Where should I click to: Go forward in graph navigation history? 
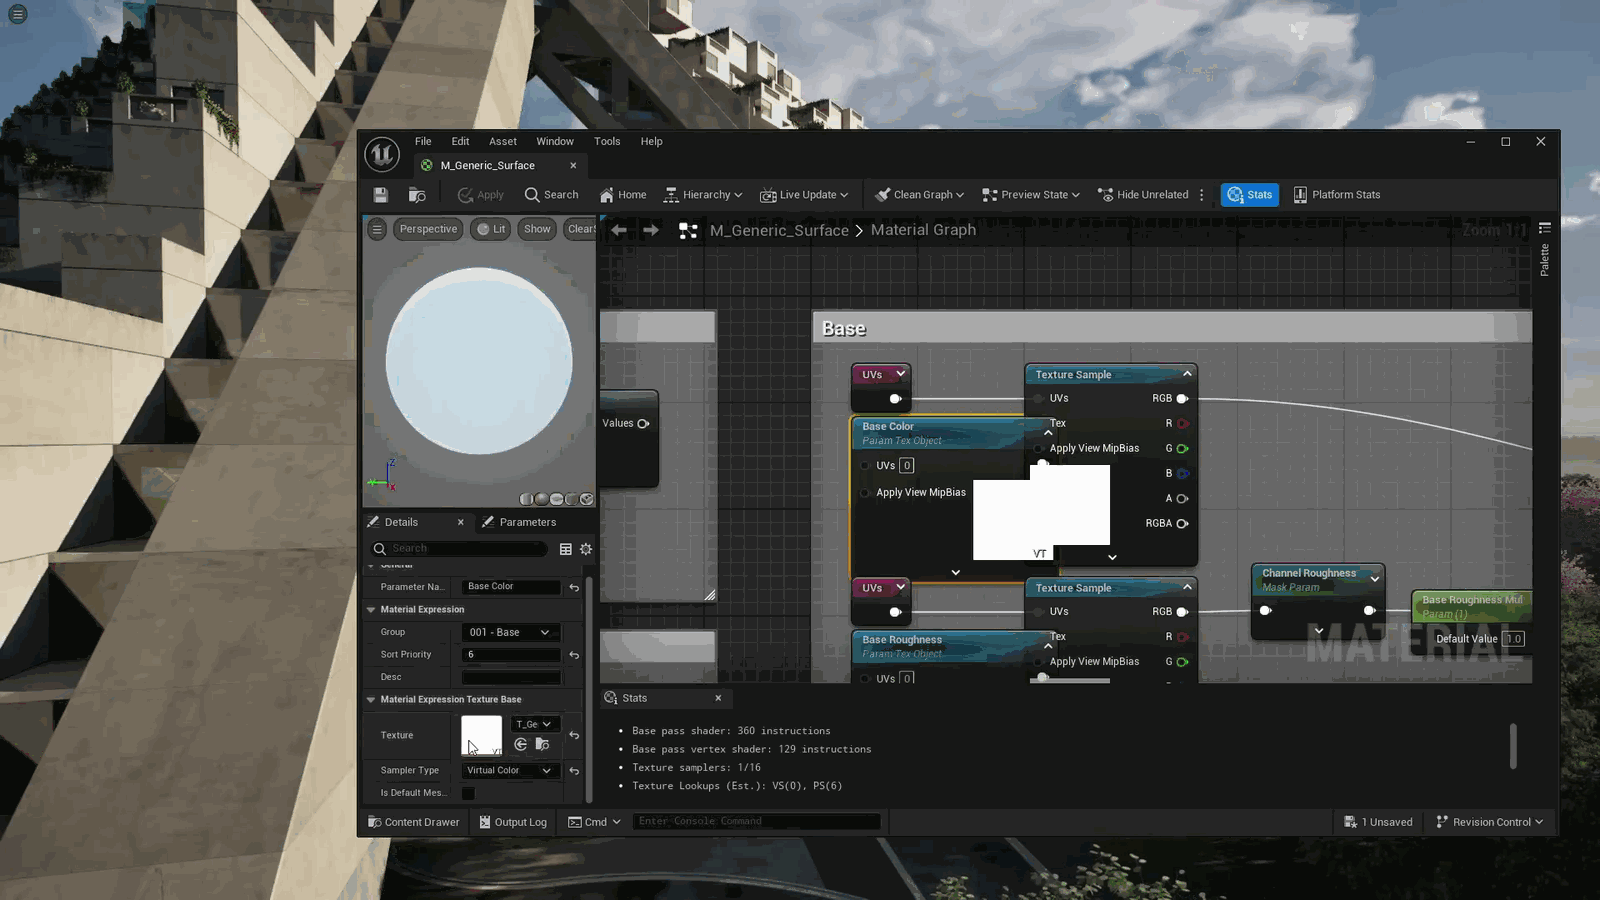[651, 230]
